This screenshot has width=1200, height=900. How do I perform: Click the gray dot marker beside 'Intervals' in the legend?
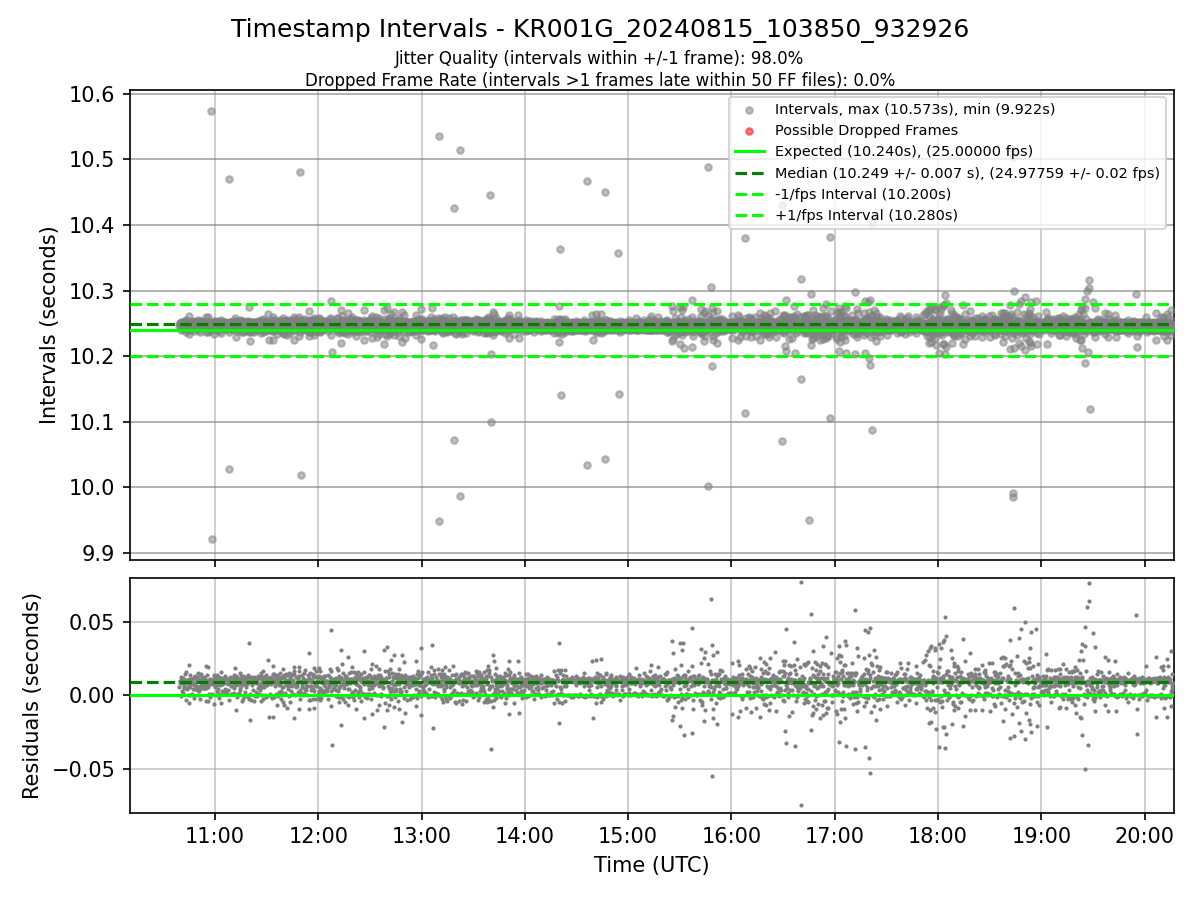click(x=751, y=109)
